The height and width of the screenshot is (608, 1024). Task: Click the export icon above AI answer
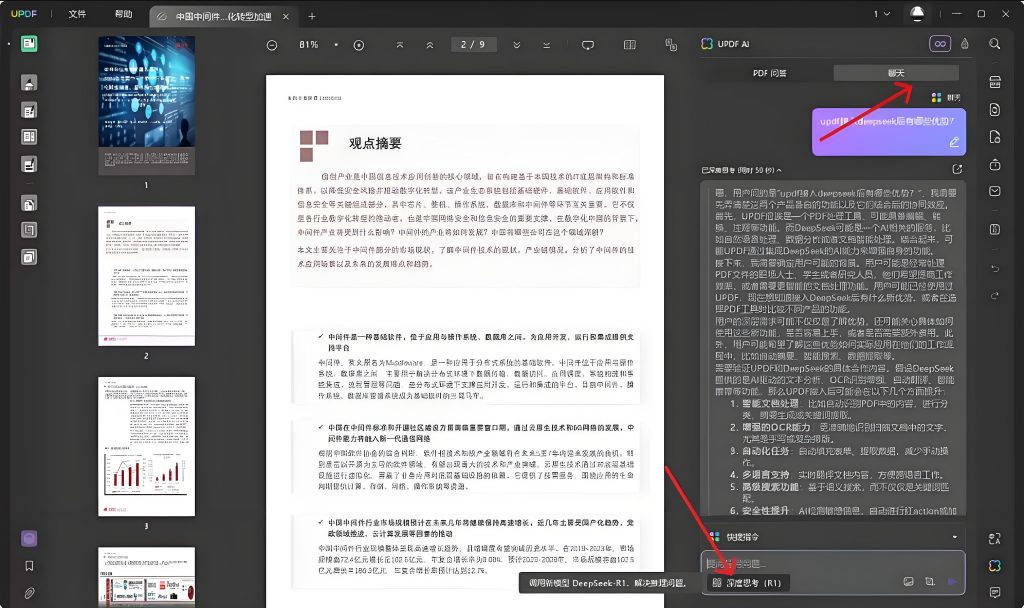tap(957, 169)
